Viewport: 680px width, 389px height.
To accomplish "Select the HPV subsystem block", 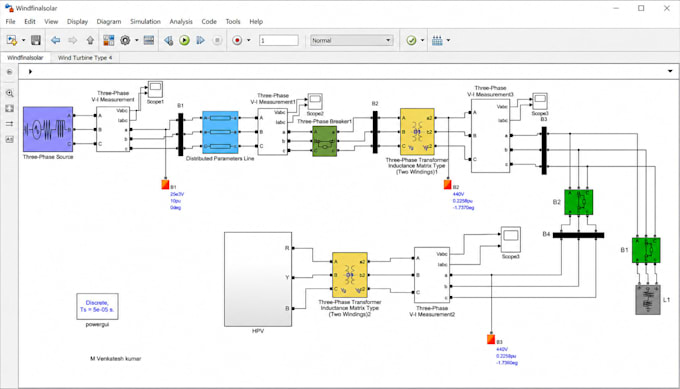I will point(258,279).
